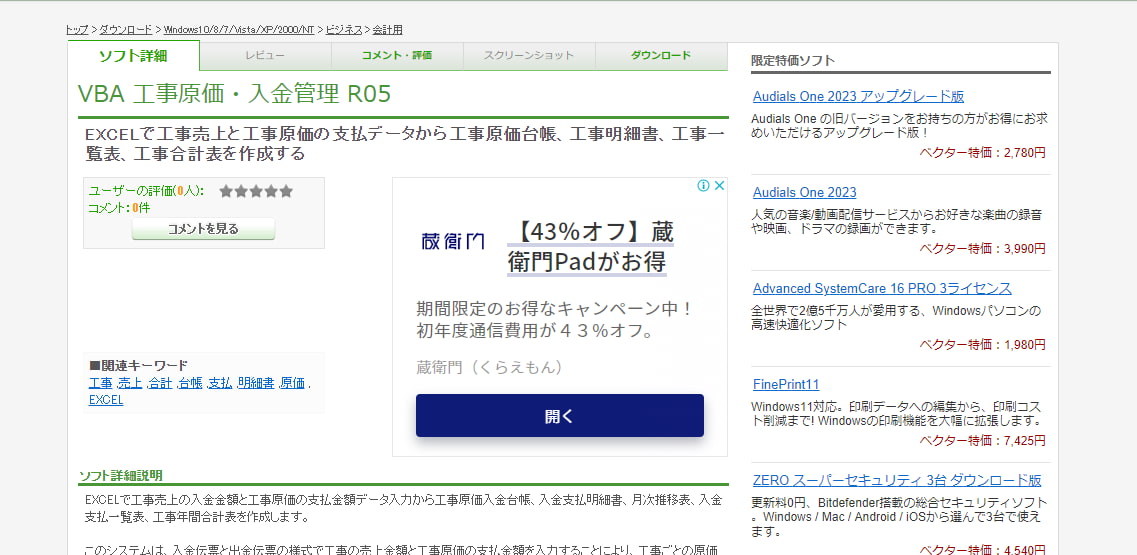Click the EXCEL keyword link
The image size is (1137, 555).
point(106,400)
